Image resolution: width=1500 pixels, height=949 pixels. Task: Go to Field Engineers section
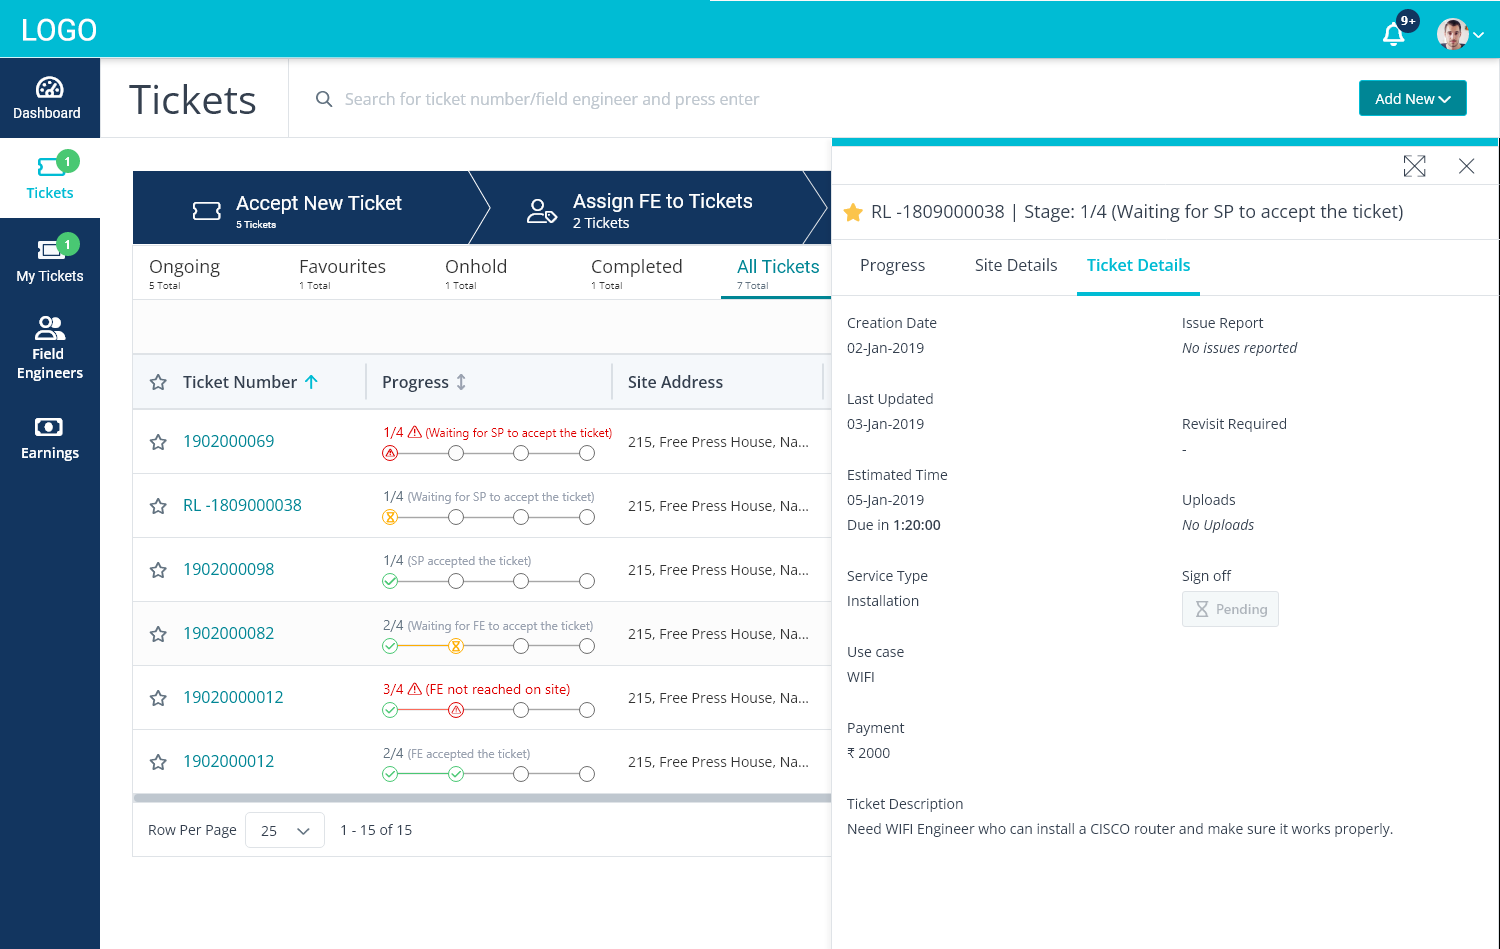coord(49,347)
